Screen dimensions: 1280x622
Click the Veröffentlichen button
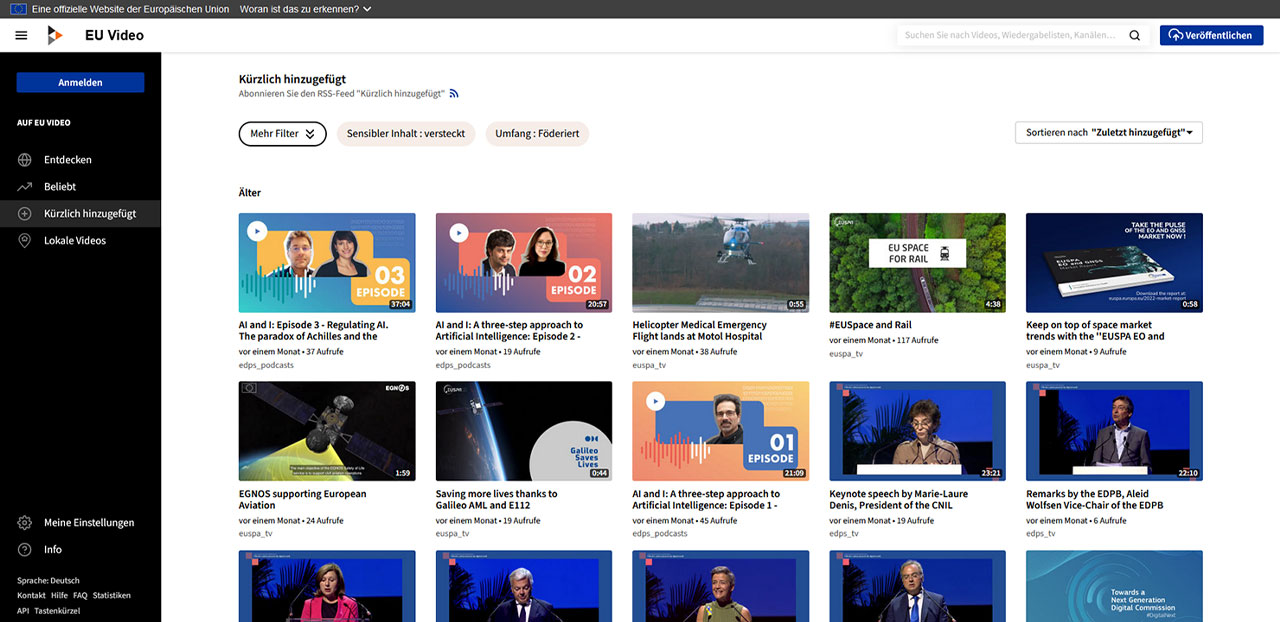(x=1211, y=35)
